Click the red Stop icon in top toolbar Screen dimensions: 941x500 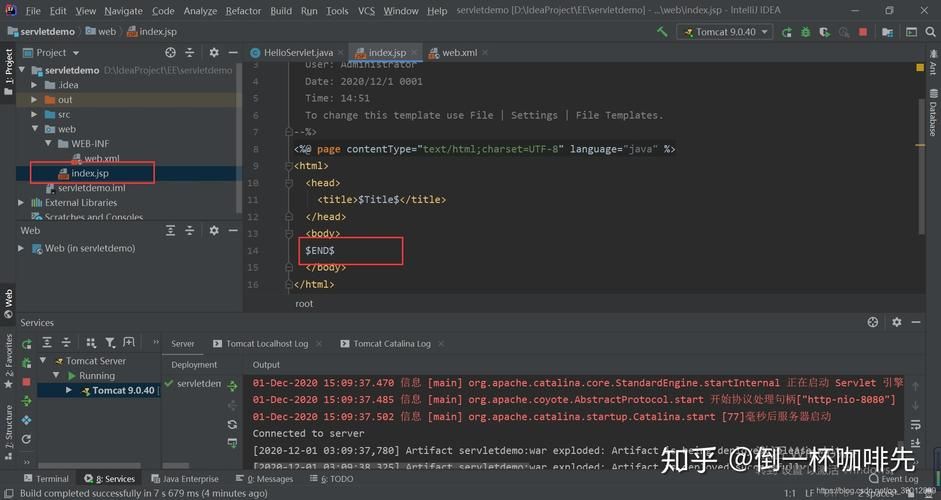point(863,32)
